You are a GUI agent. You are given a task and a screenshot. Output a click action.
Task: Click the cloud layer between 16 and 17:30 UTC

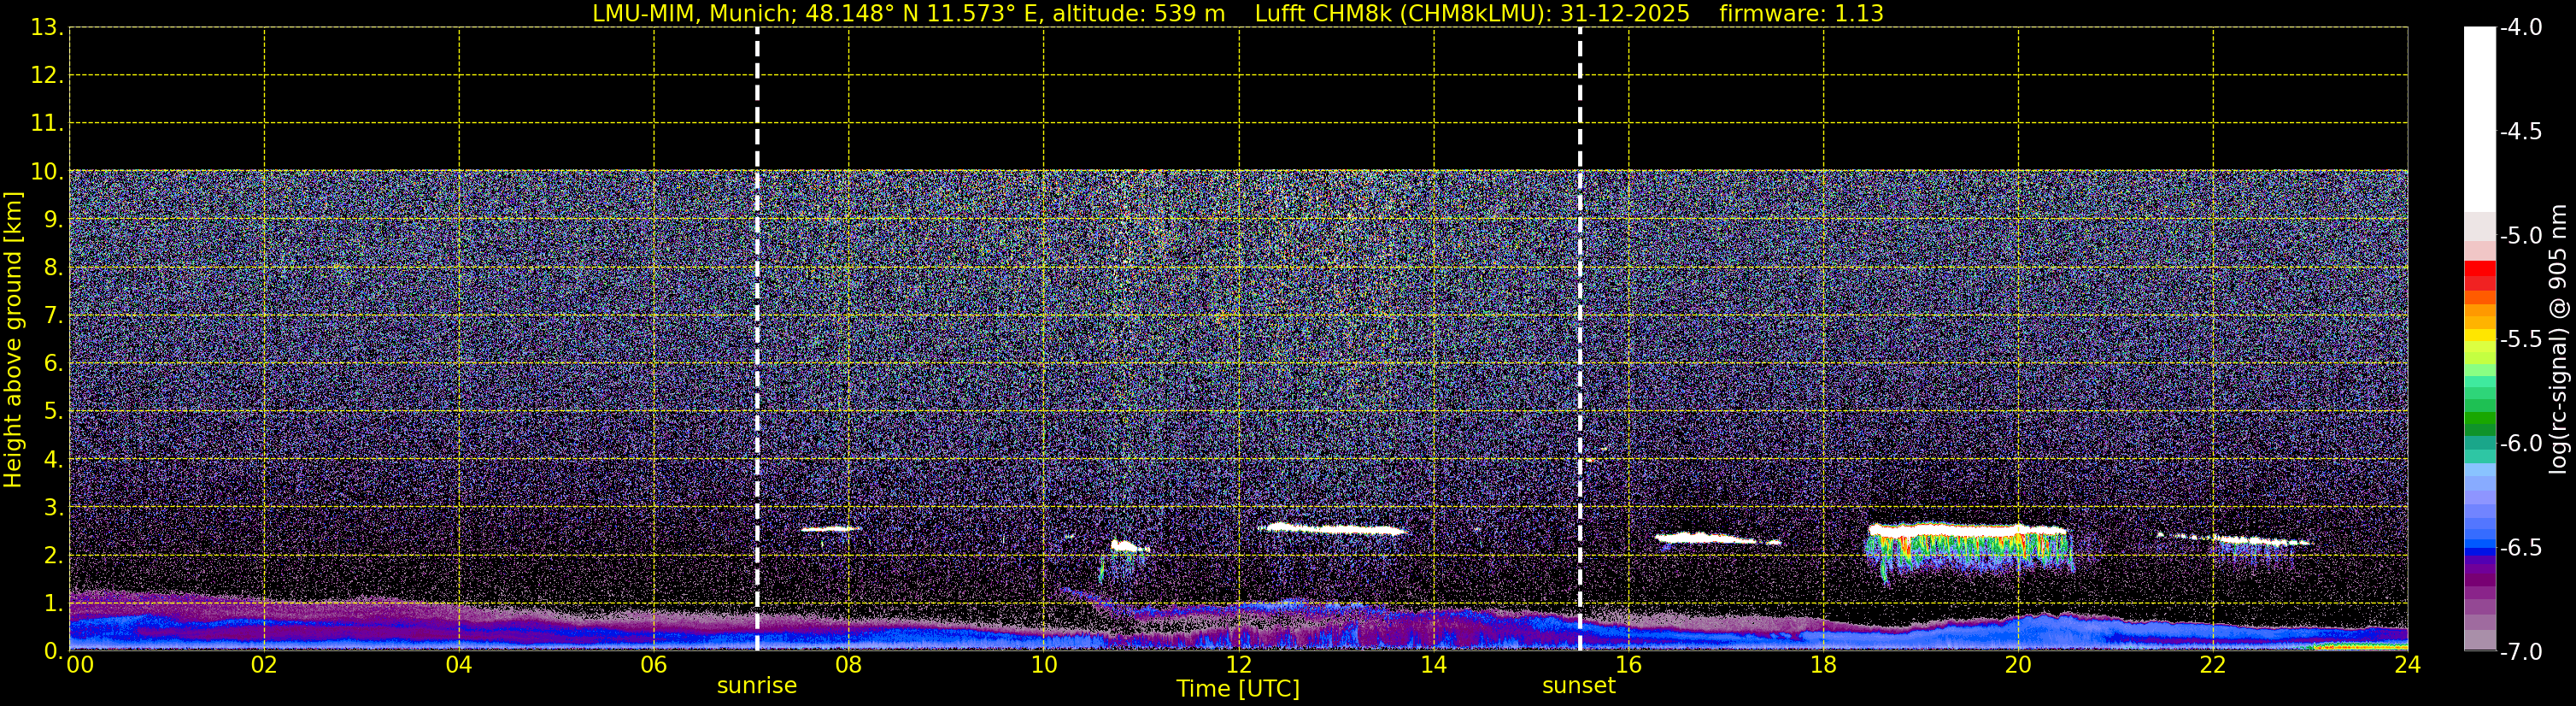click(x=1716, y=538)
